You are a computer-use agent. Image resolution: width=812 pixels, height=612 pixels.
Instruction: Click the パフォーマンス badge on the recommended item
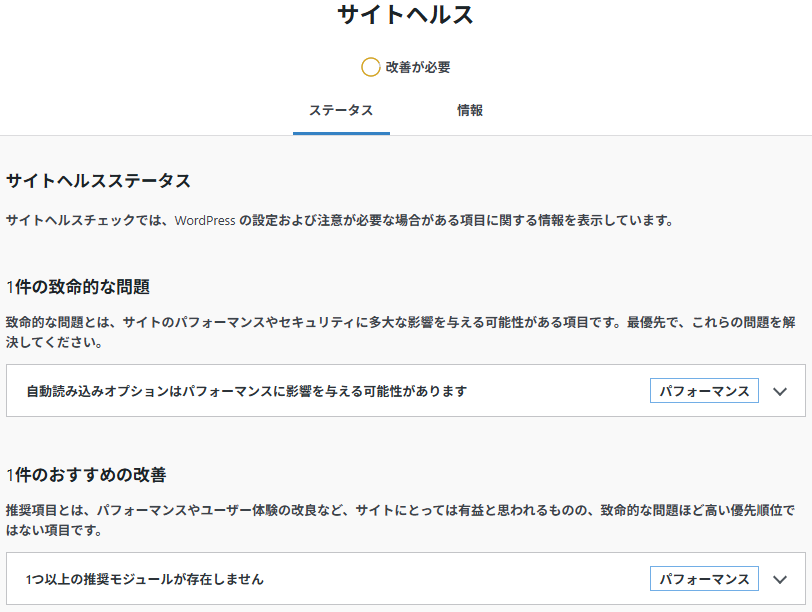point(704,579)
